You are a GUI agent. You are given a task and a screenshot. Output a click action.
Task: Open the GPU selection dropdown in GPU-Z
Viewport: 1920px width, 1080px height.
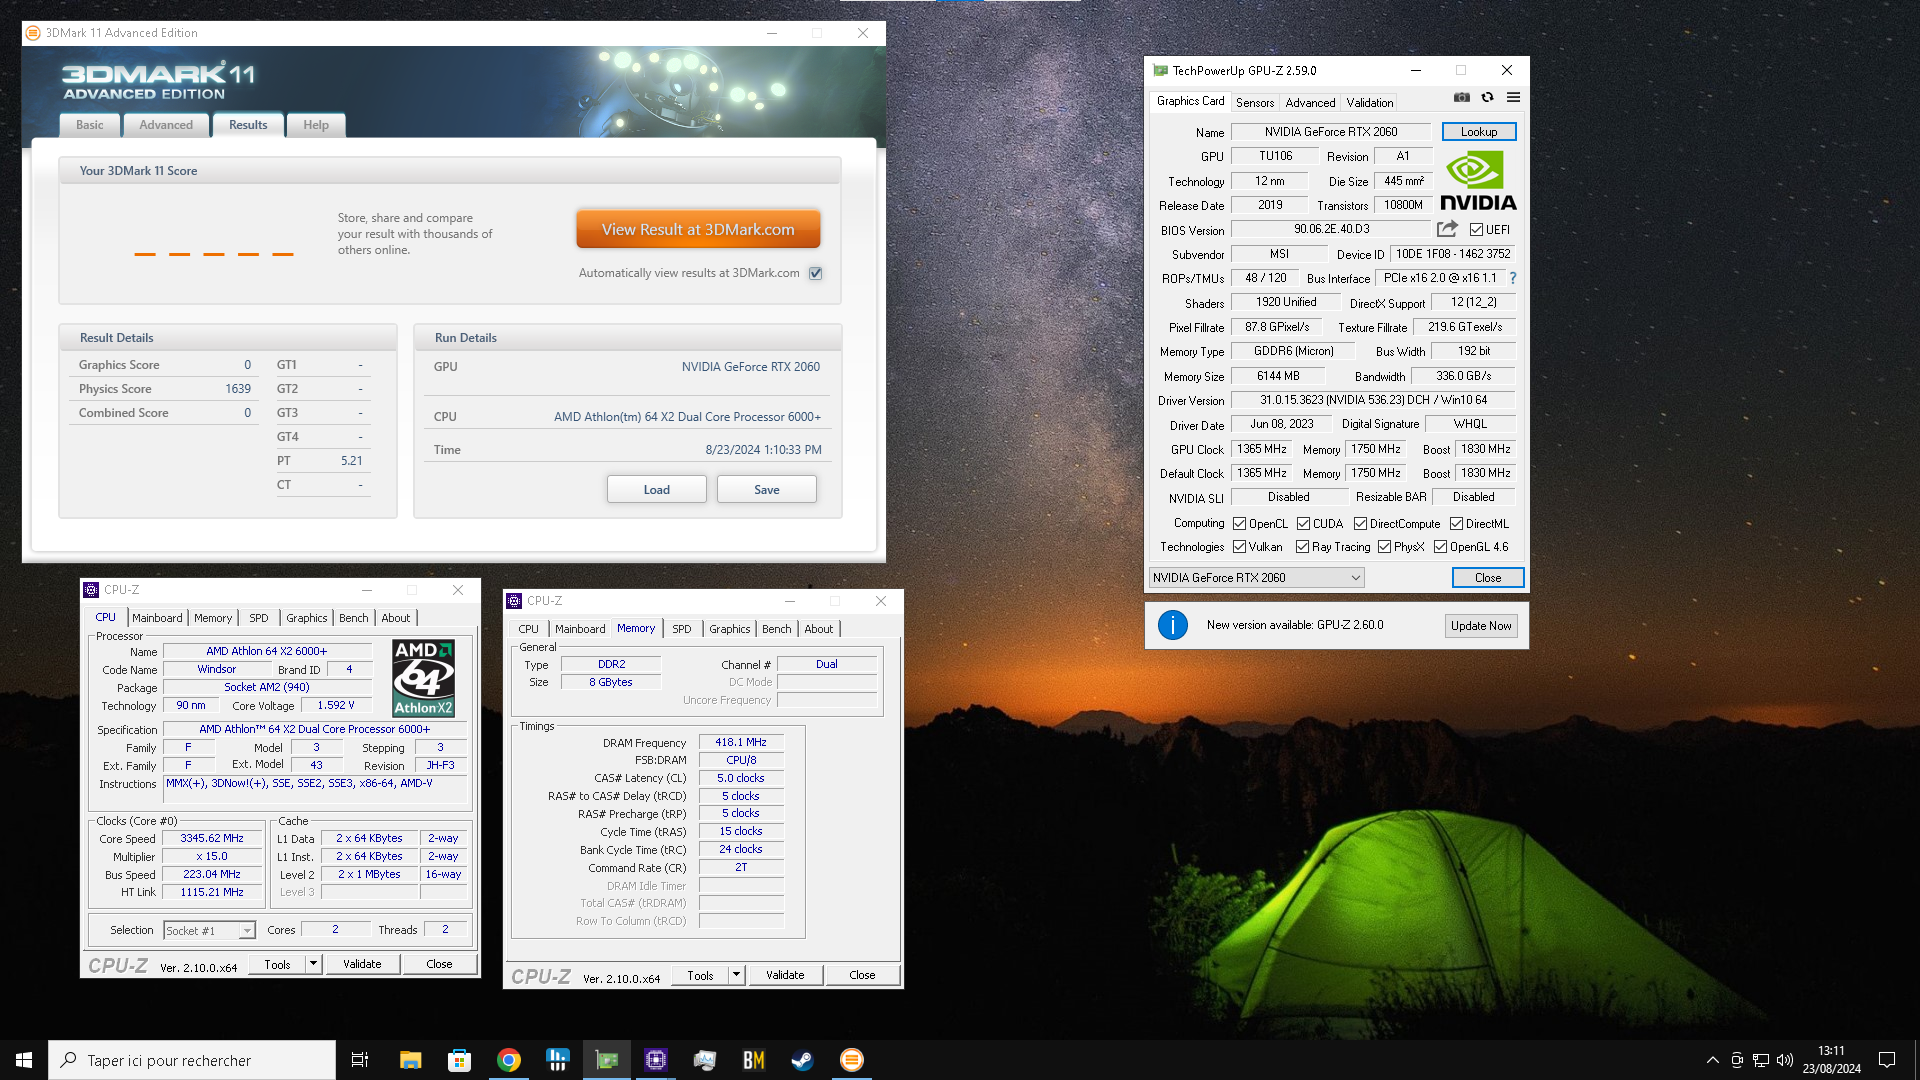coord(1256,578)
